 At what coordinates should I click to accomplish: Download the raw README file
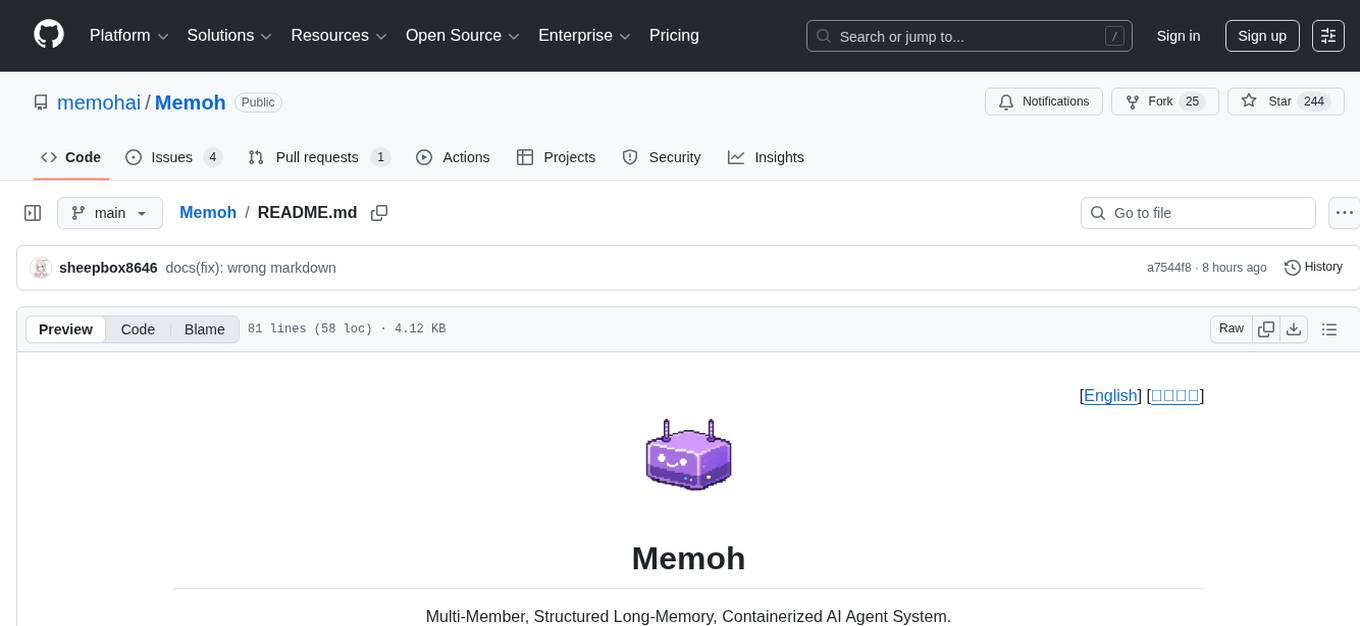coord(1294,328)
